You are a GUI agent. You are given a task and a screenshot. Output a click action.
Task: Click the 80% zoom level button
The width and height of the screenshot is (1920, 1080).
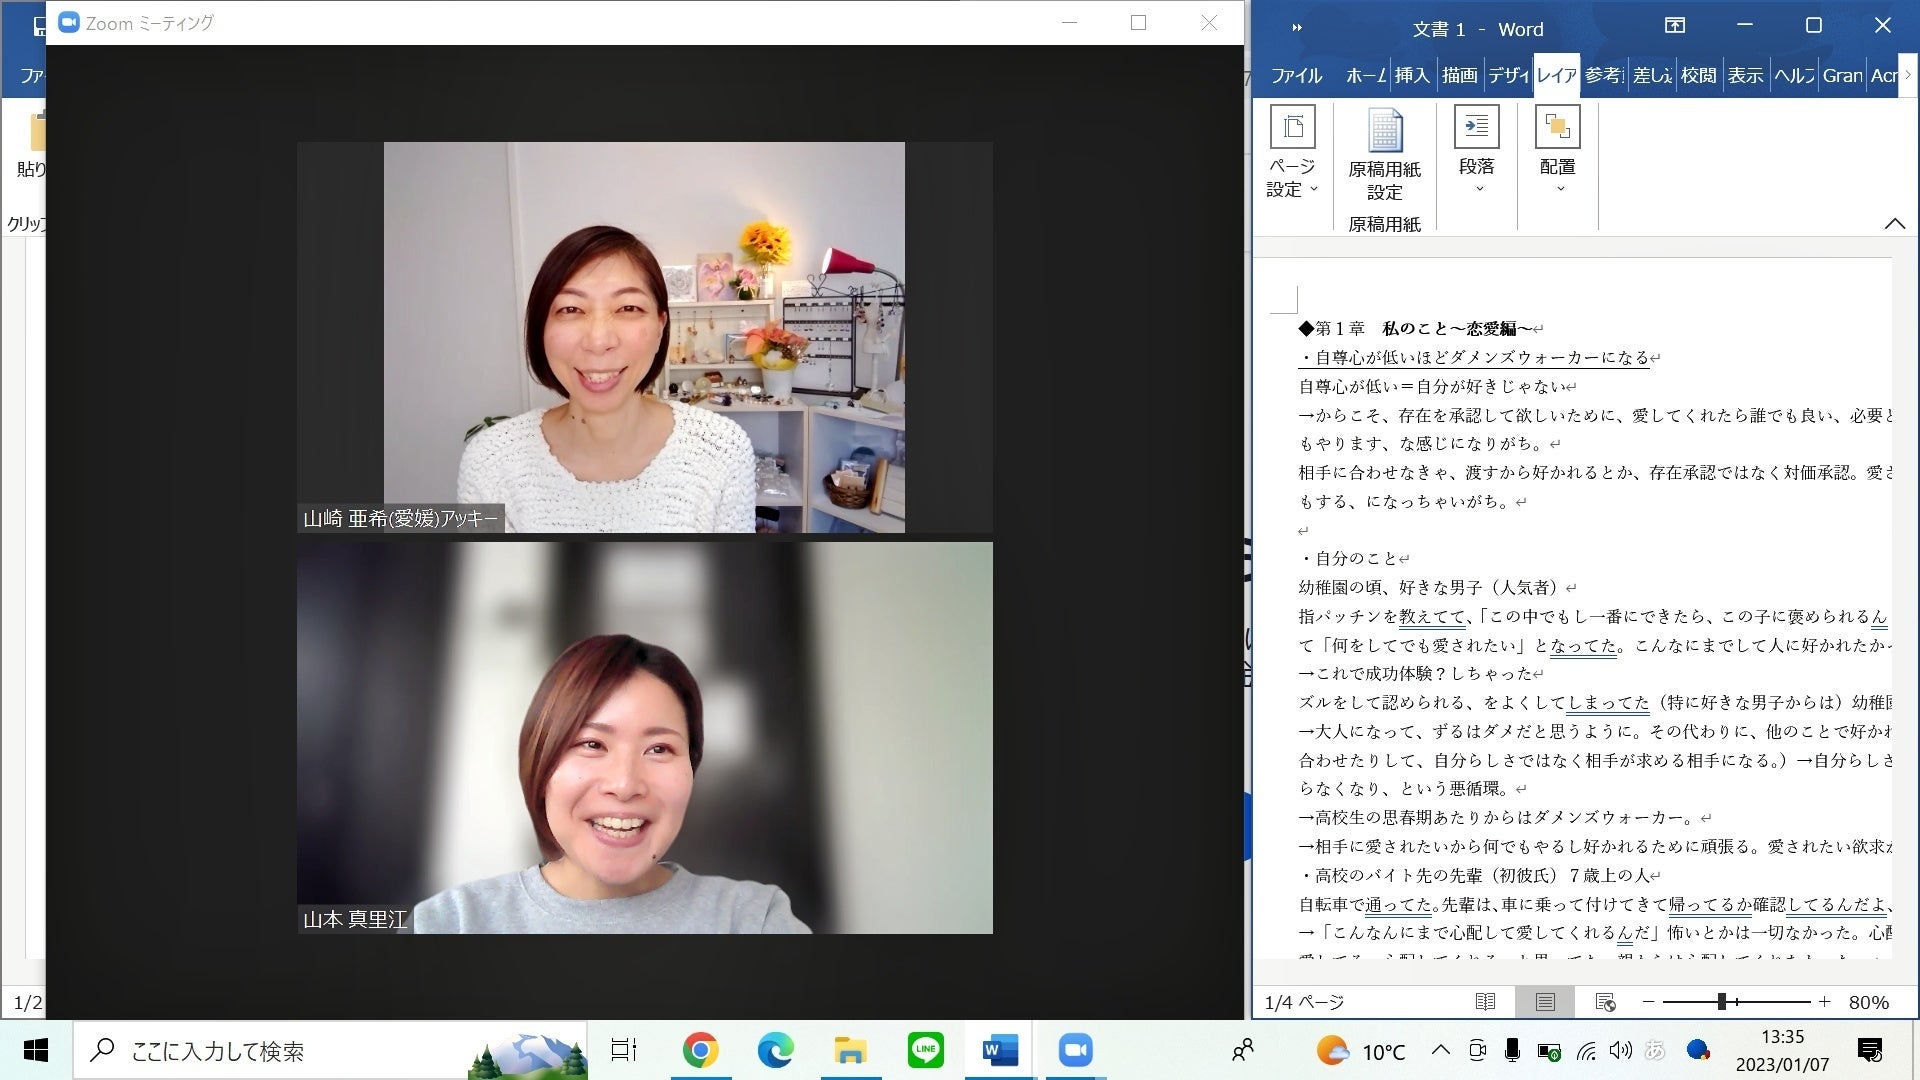click(x=1868, y=1001)
